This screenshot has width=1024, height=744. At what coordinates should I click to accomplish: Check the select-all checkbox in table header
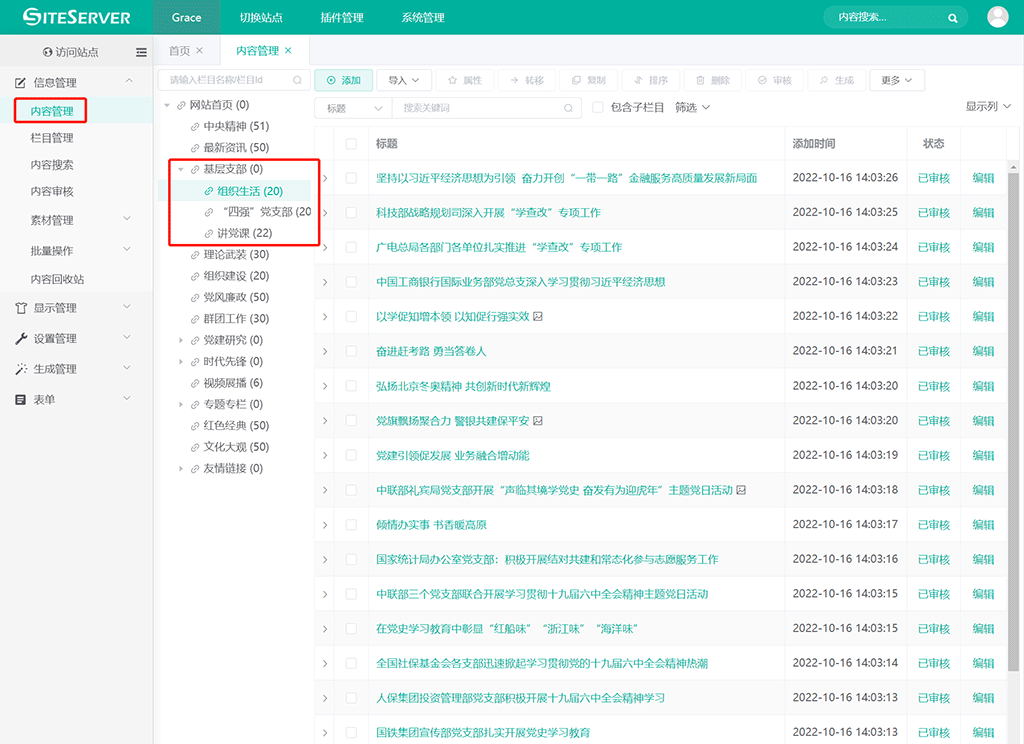351,144
